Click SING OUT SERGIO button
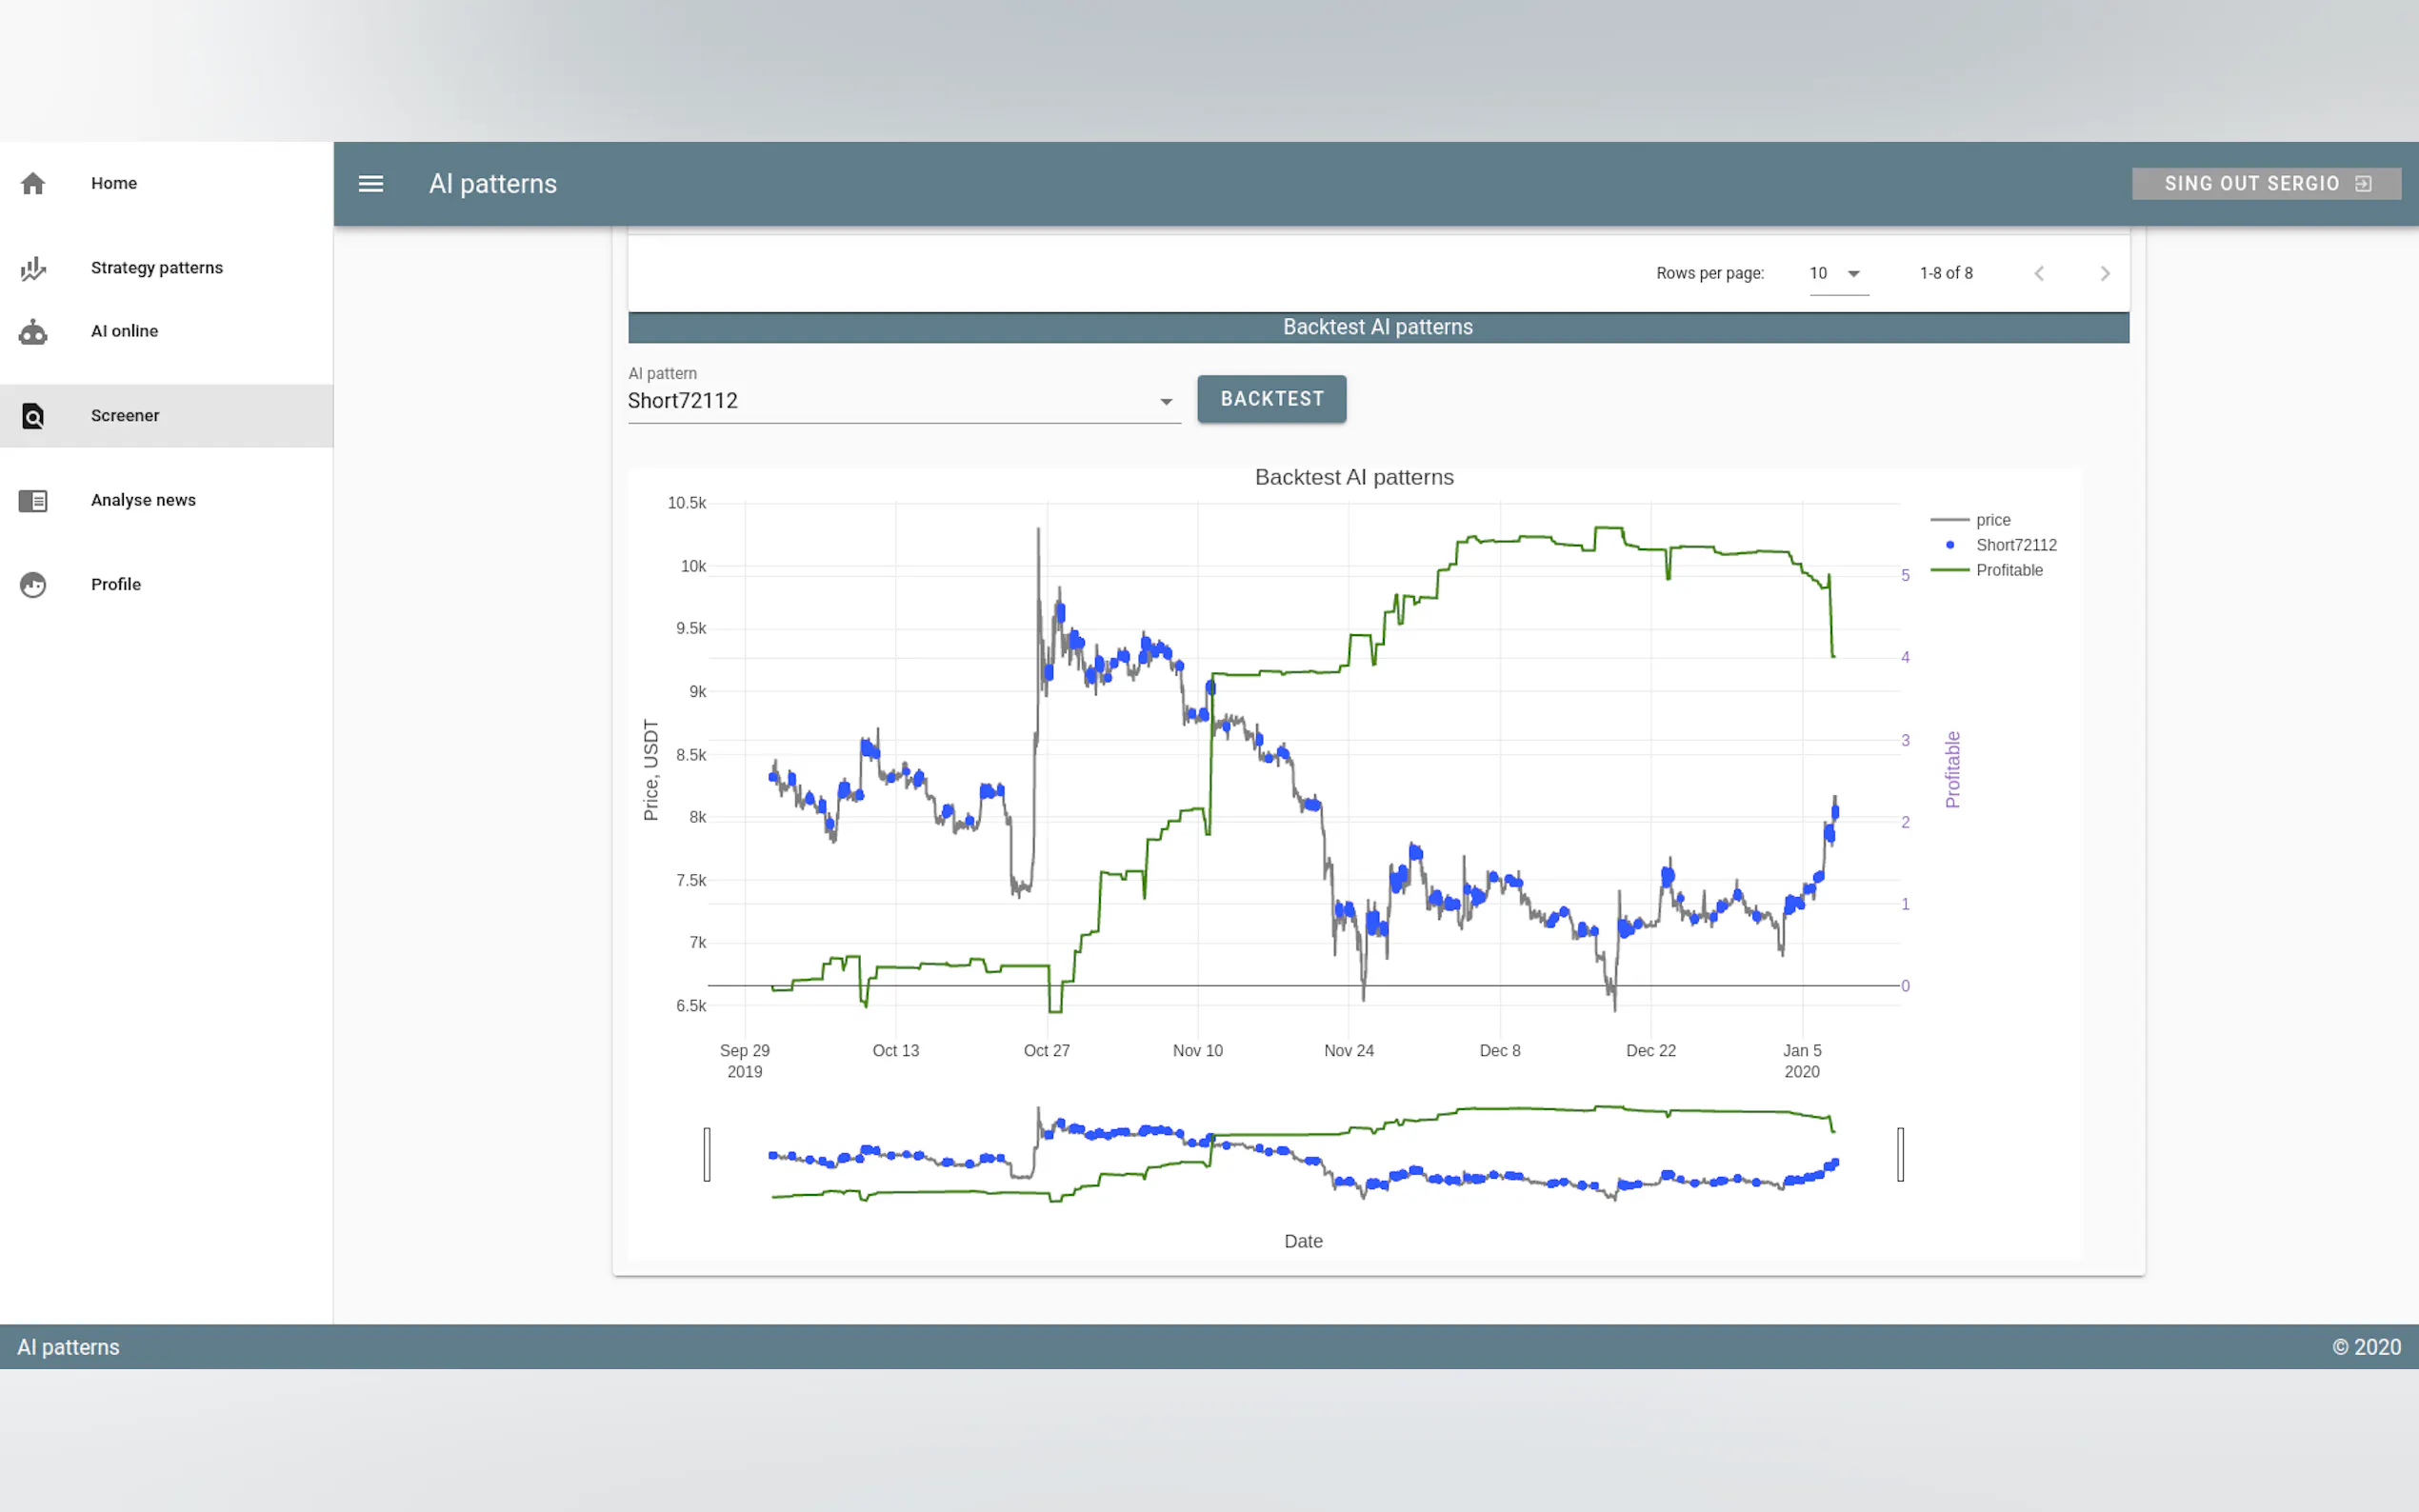 click(2265, 184)
